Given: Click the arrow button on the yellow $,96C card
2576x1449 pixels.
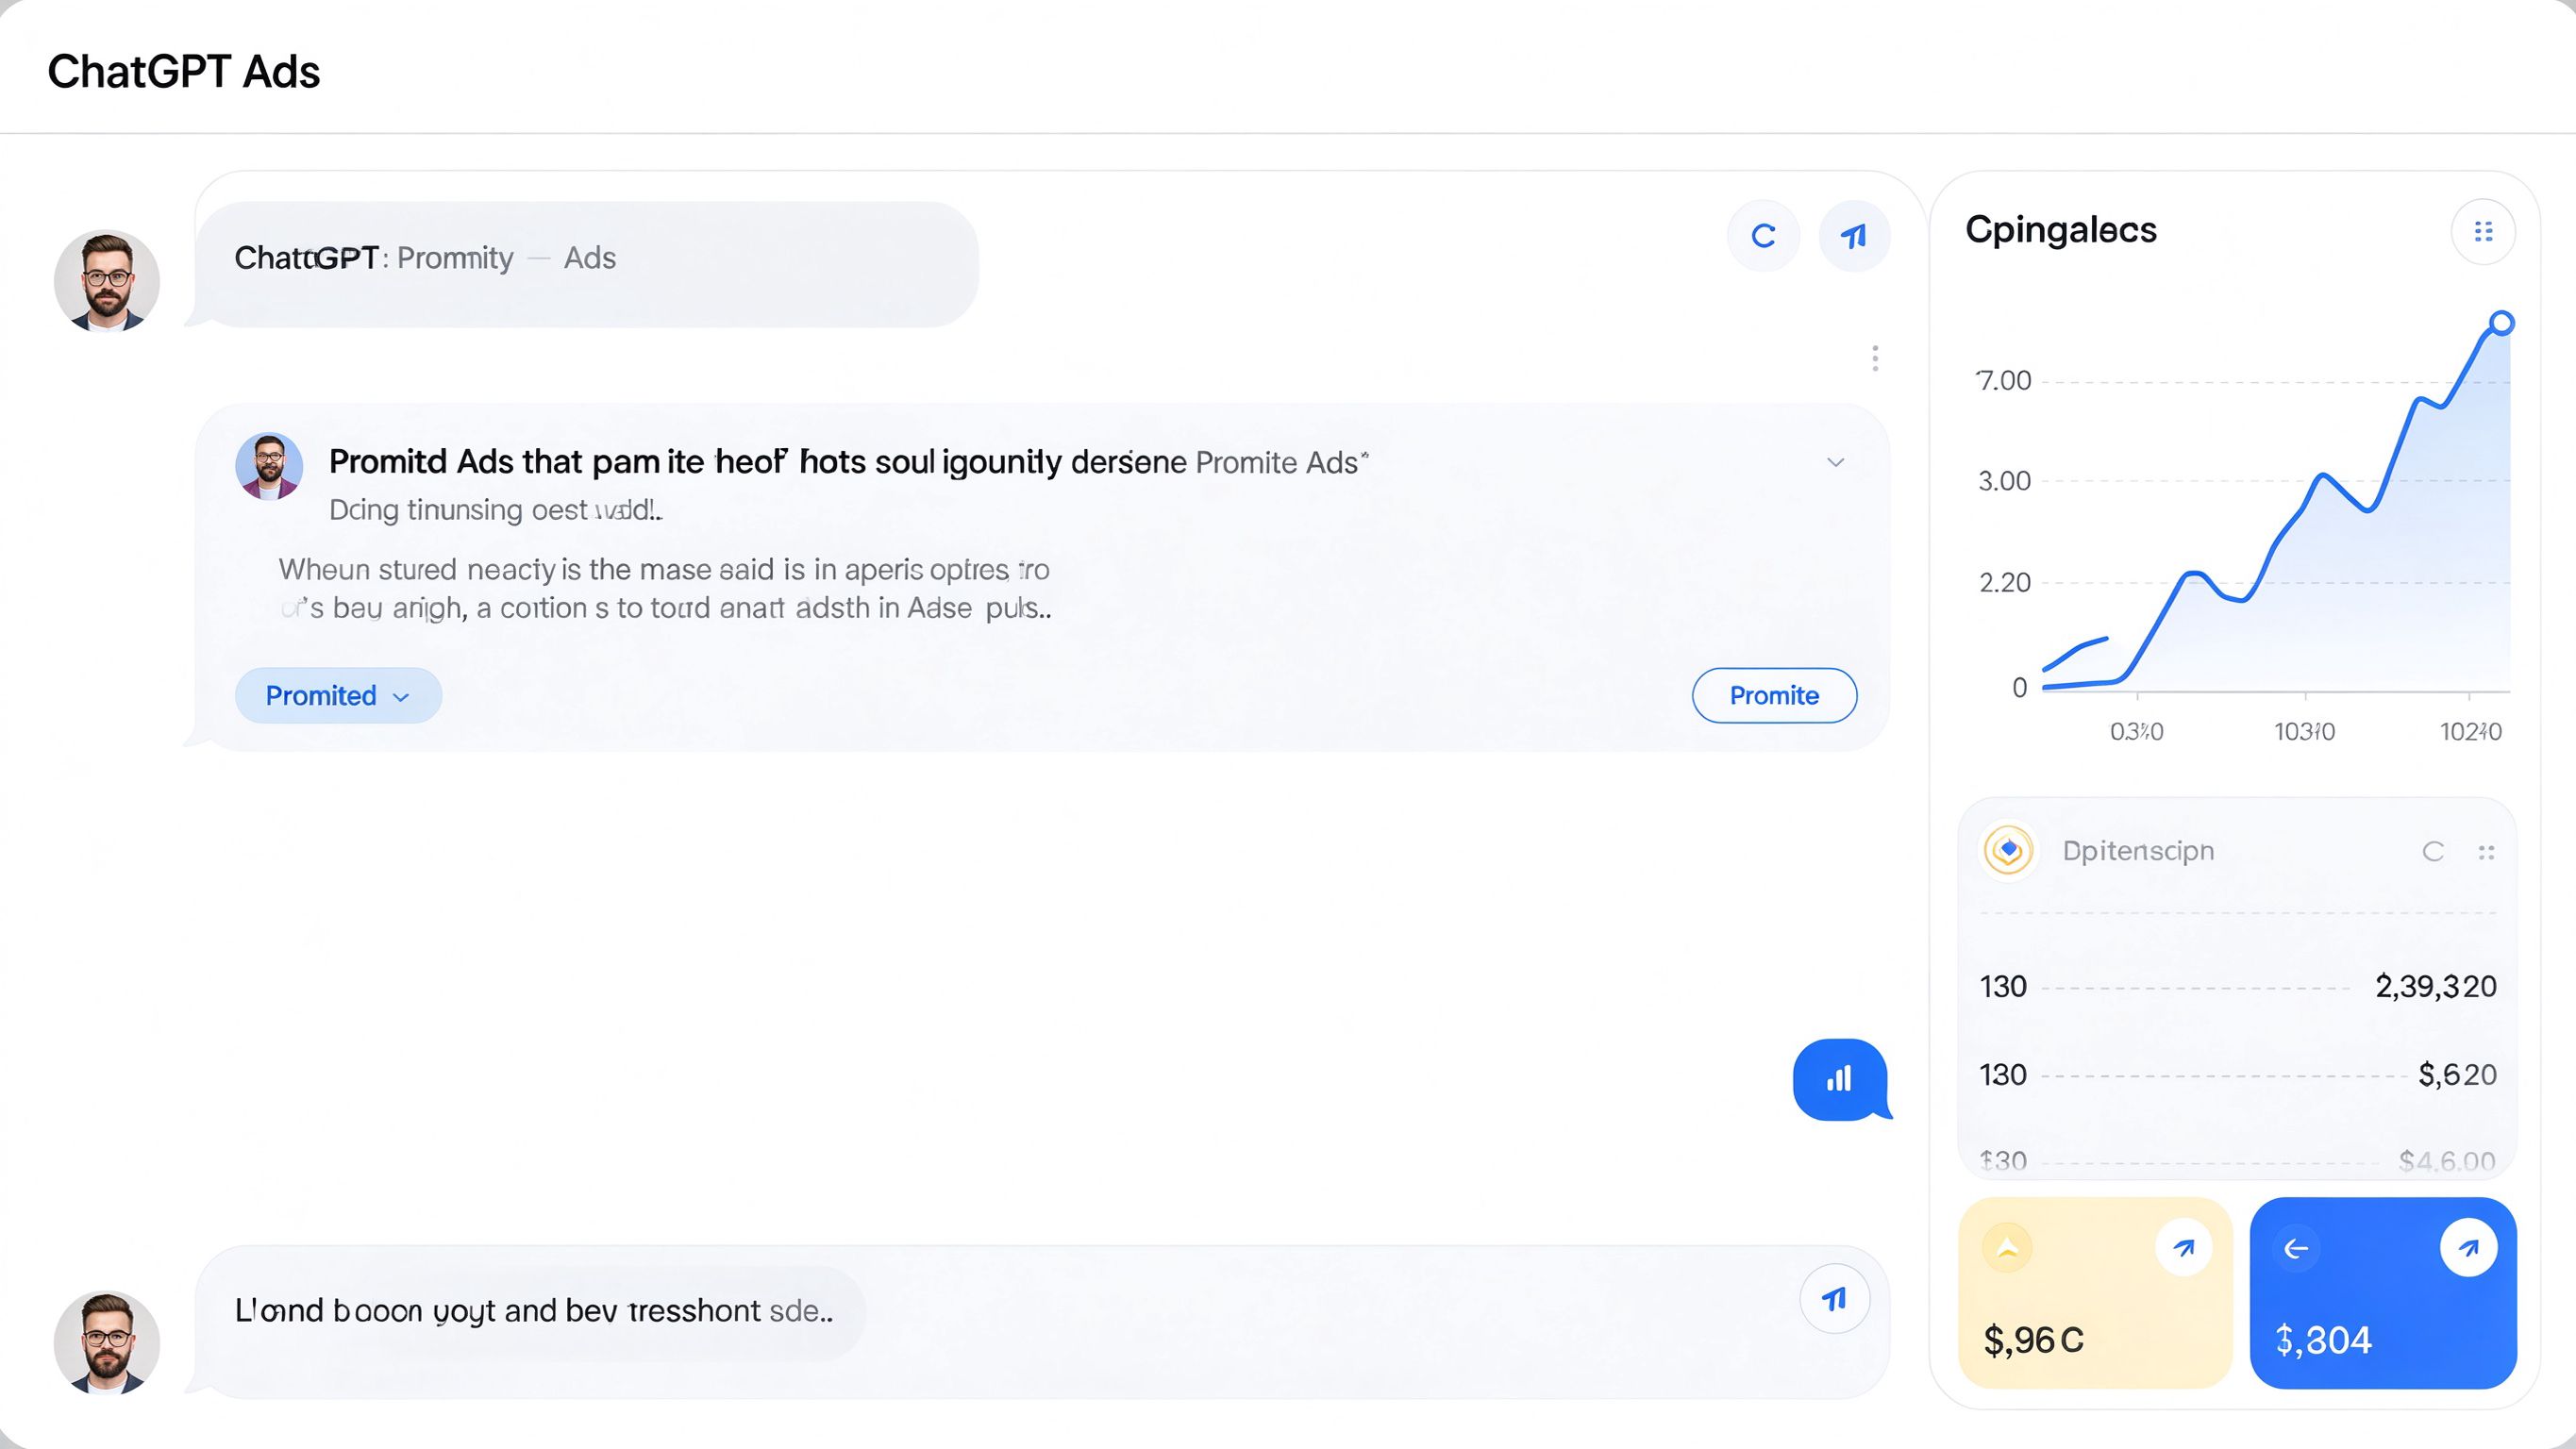Looking at the screenshot, I should point(2184,1247).
